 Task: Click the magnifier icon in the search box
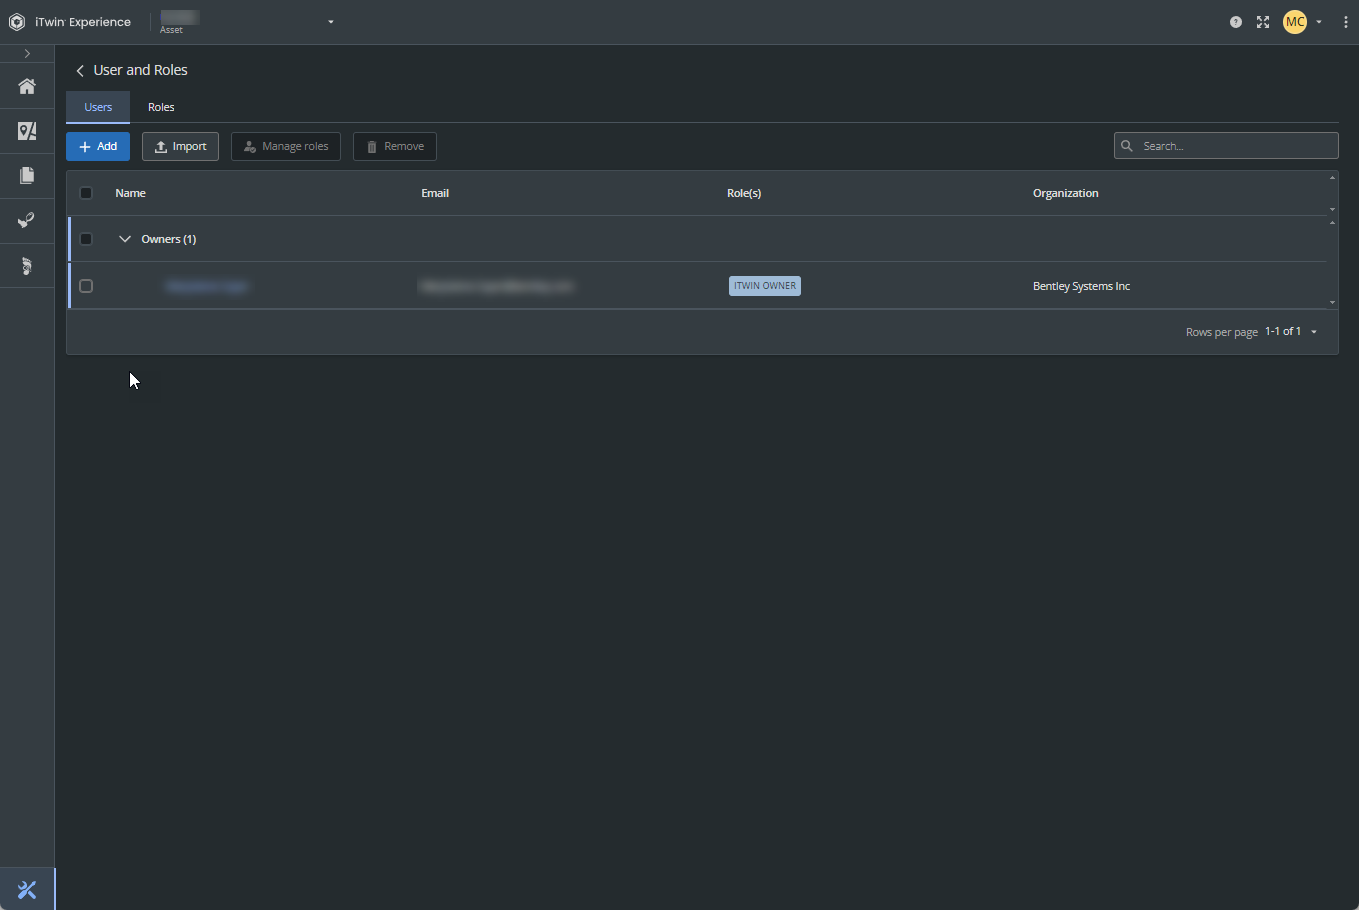click(x=1127, y=146)
